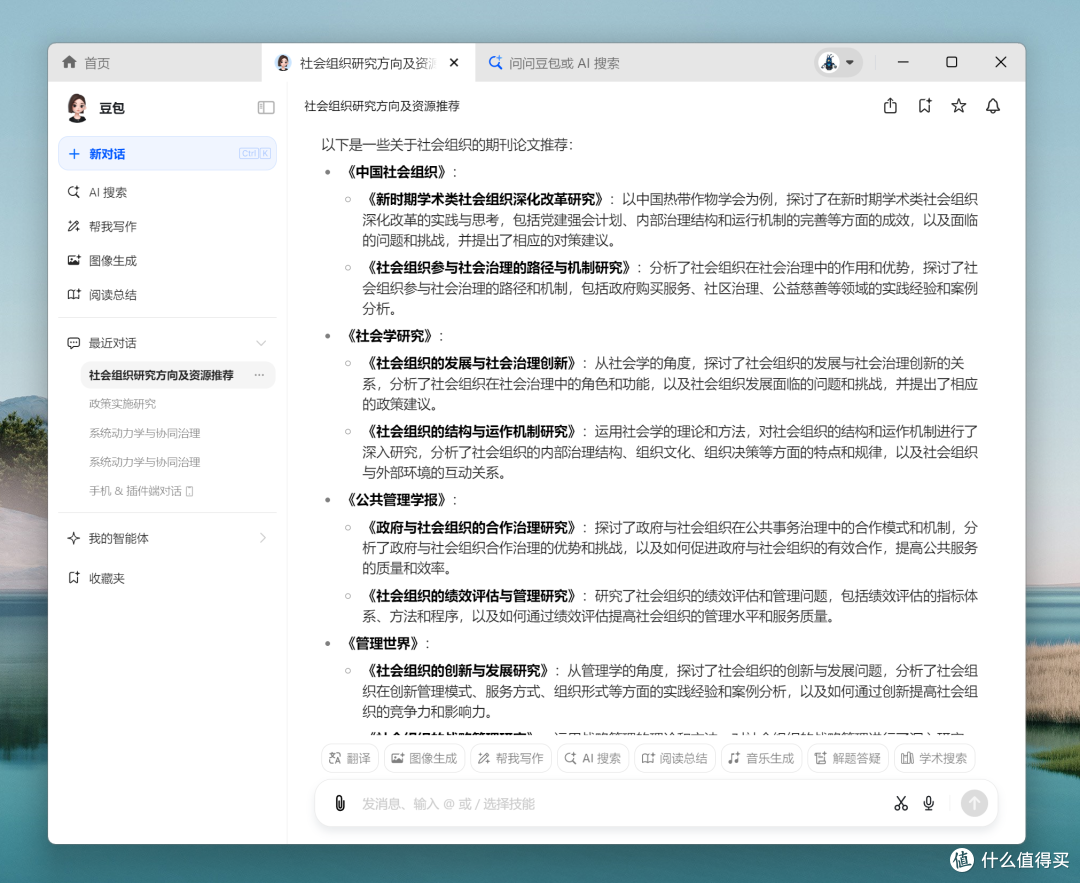1080x883 pixels.
Task: Click the 帮我写作 skill chip above input
Action: click(x=511, y=758)
